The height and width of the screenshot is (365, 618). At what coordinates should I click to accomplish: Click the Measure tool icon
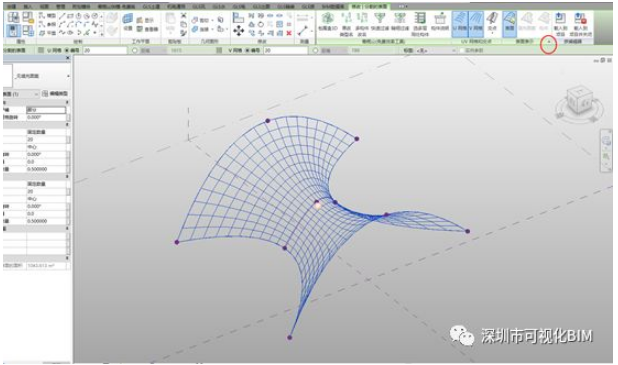[x=303, y=30]
